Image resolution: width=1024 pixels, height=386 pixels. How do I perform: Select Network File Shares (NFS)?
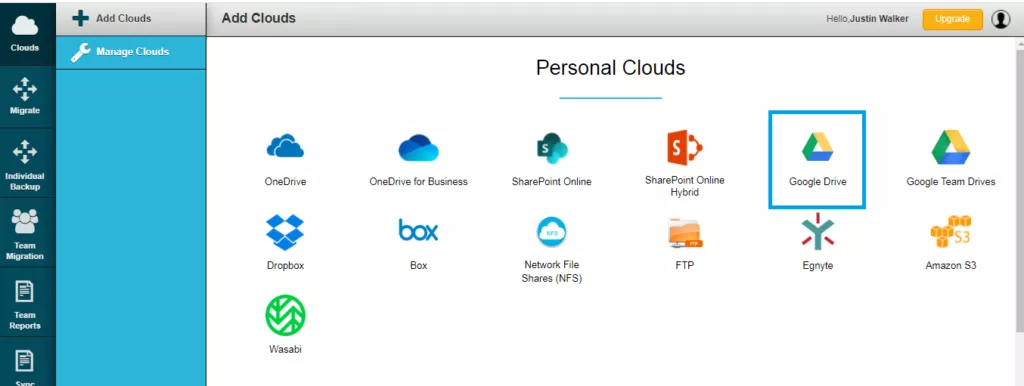(551, 232)
